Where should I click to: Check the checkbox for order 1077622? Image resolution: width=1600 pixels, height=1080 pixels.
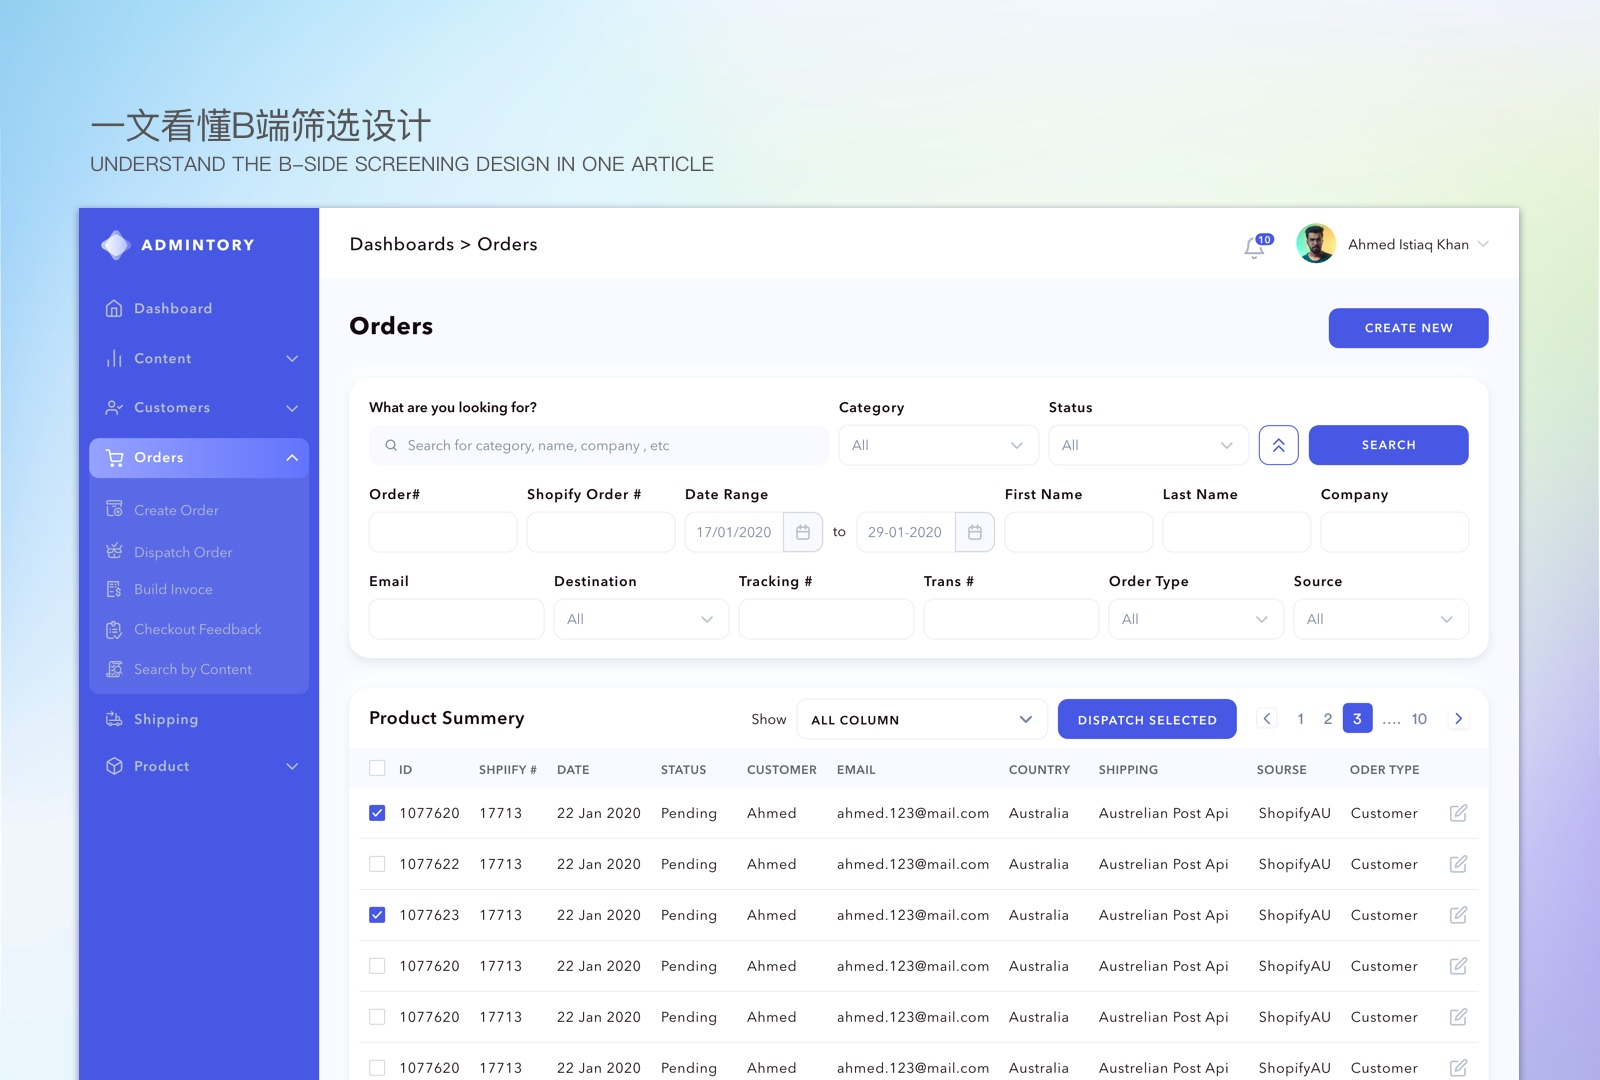click(x=377, y=864)
